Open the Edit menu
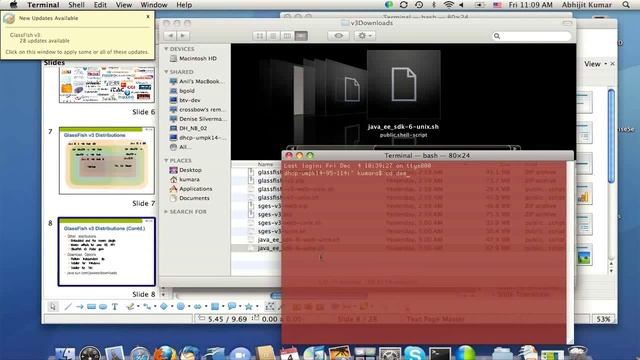Image resolution: width=640 pixels, height=360 pixels. click(100, 5)
